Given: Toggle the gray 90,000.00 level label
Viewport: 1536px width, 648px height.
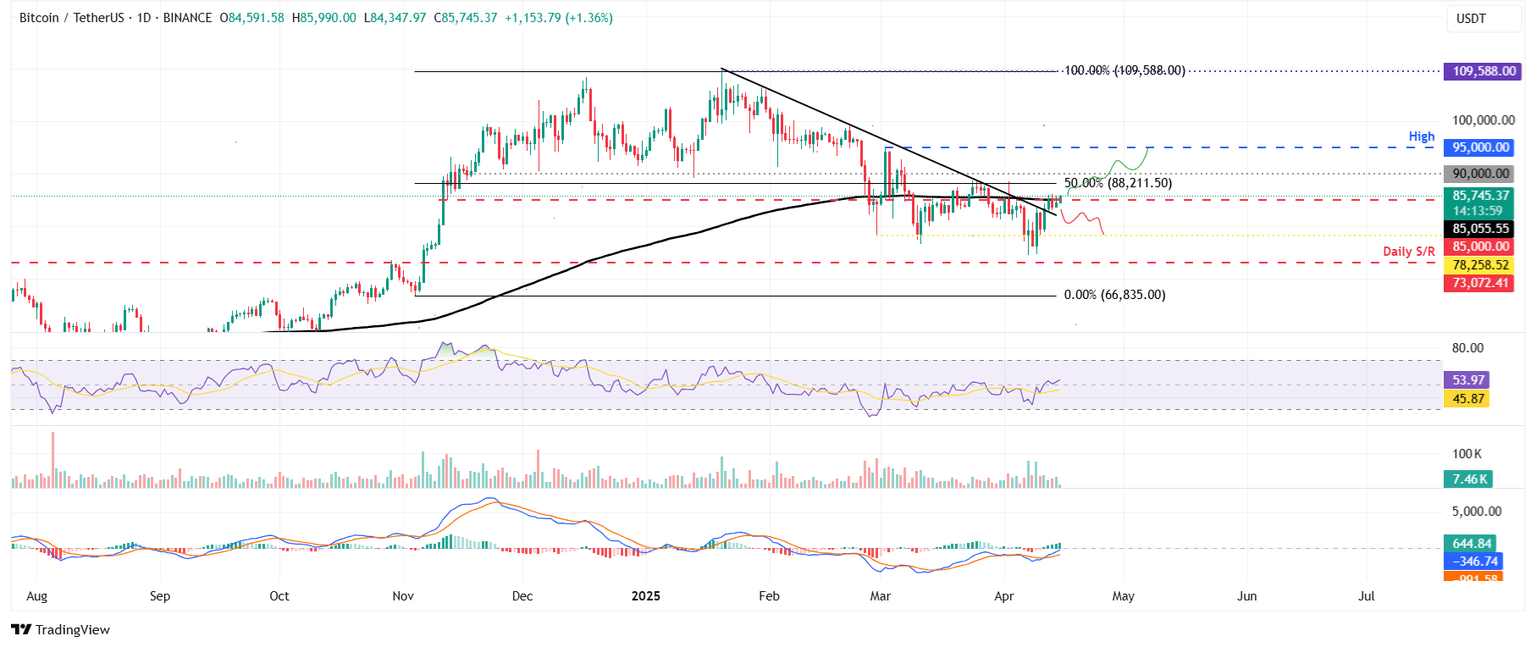Looking at the screenshot, I should tap(1480, 172).
